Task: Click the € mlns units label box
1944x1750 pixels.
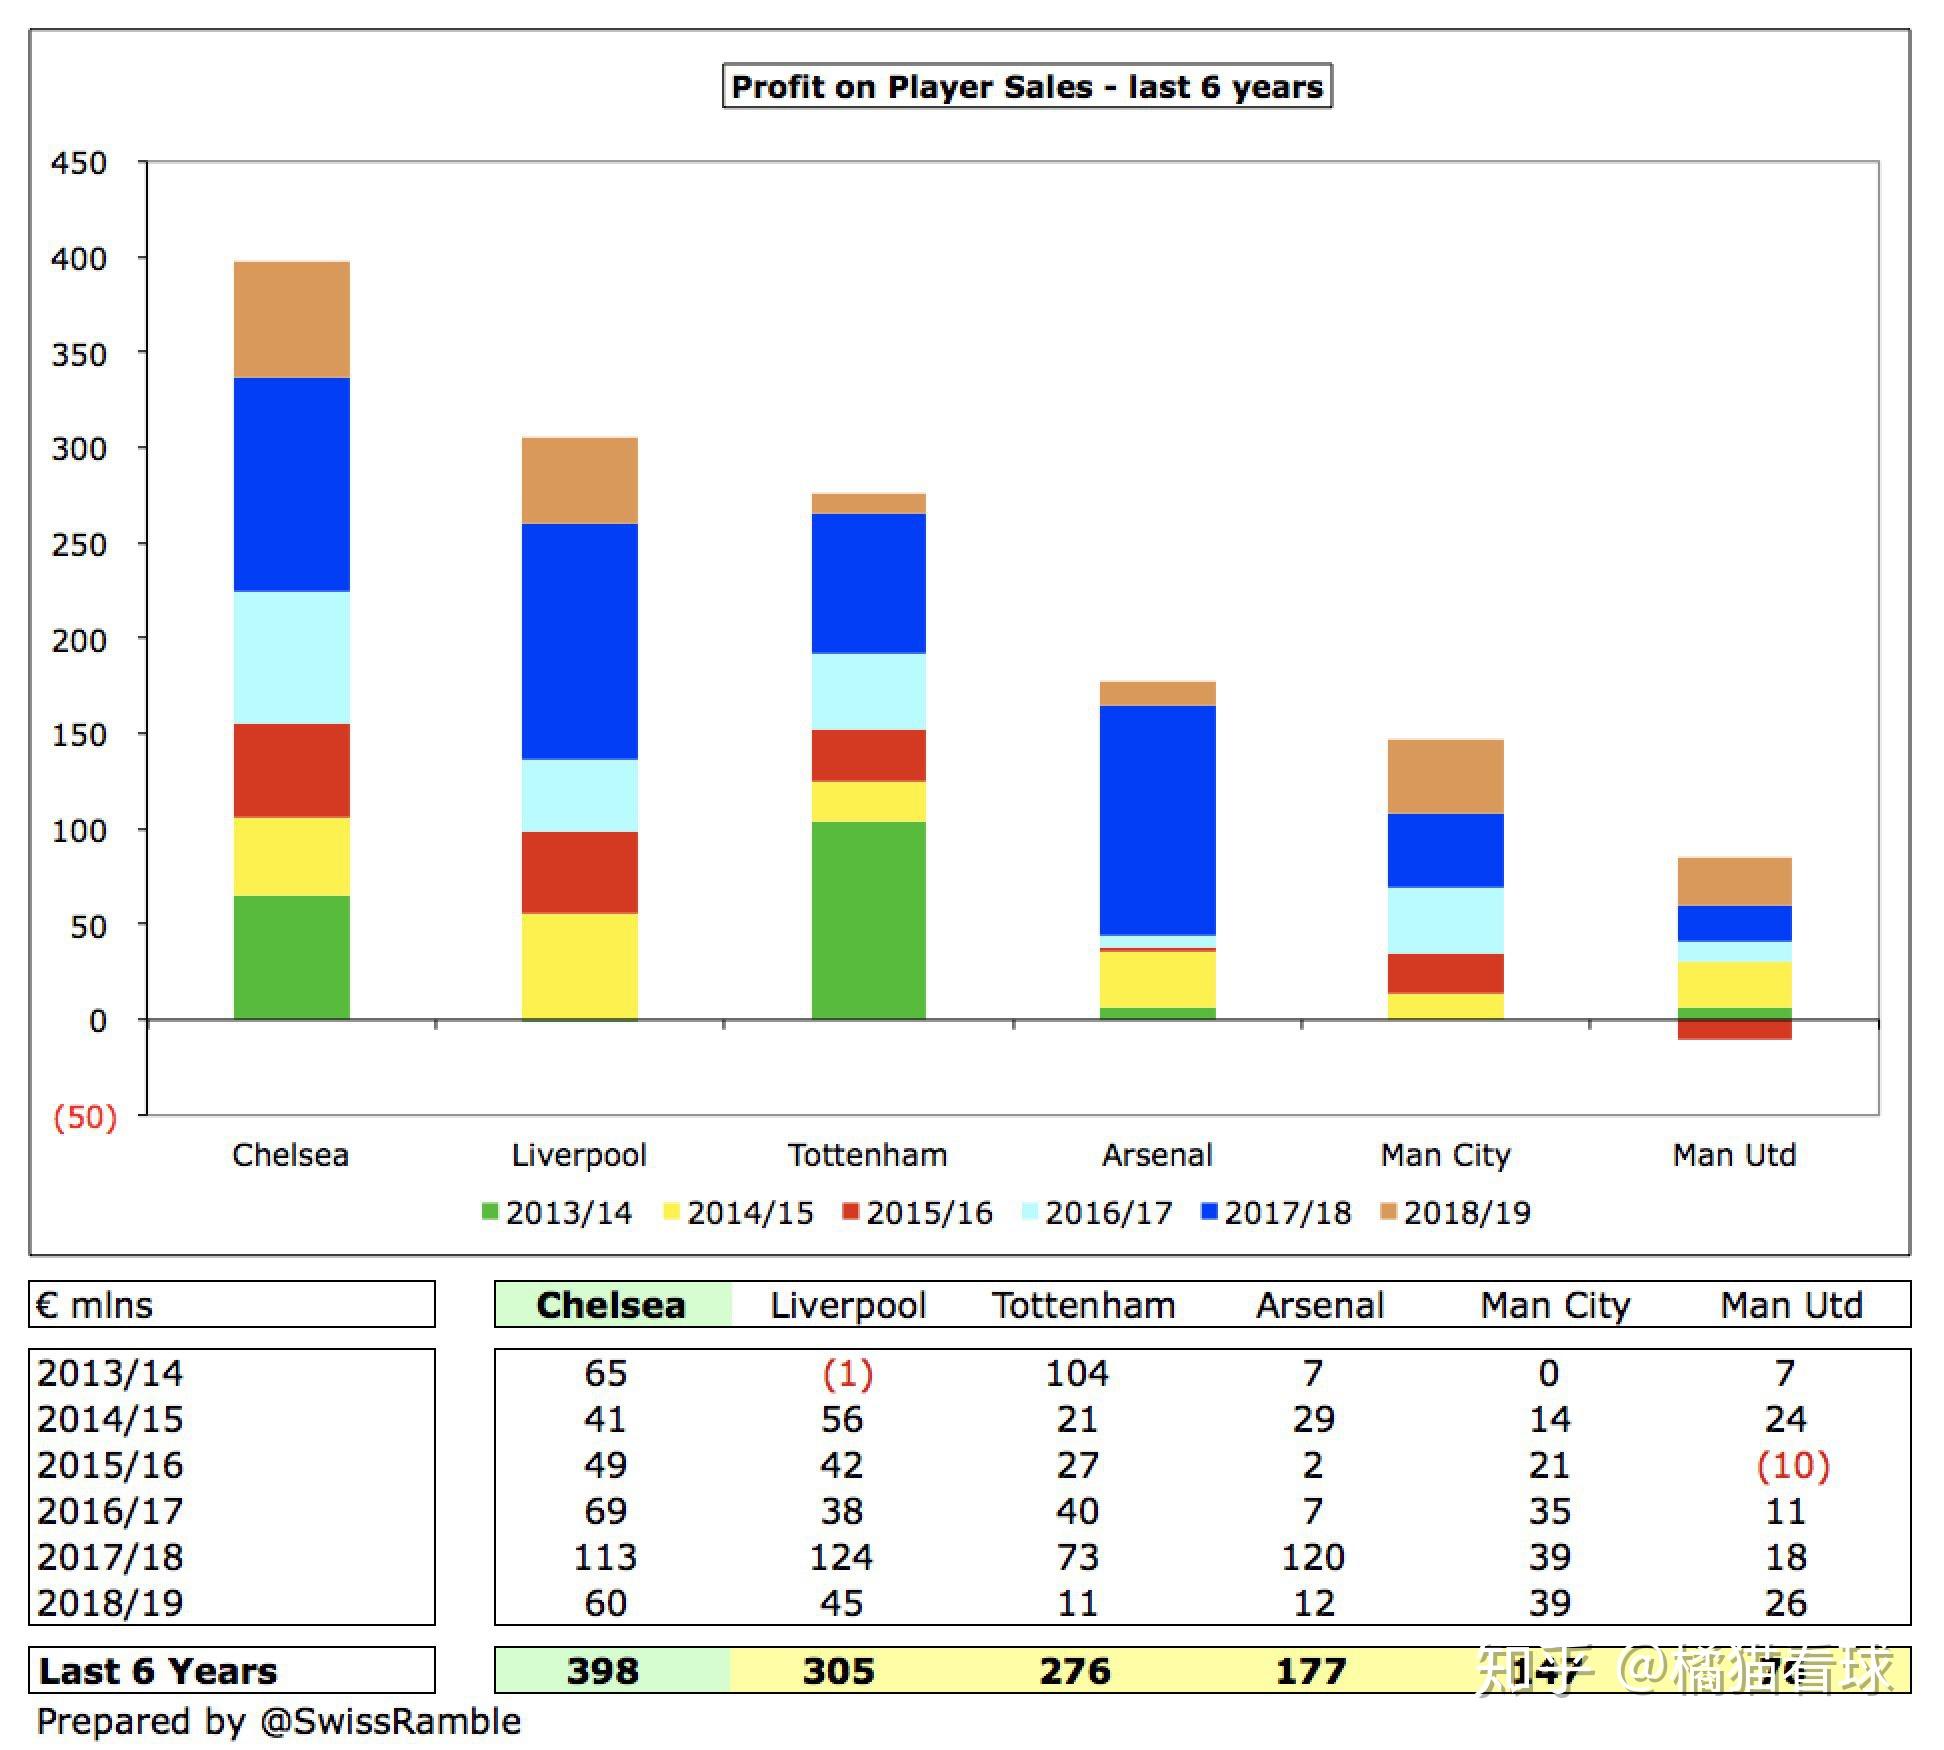Action: point(232,1305)
